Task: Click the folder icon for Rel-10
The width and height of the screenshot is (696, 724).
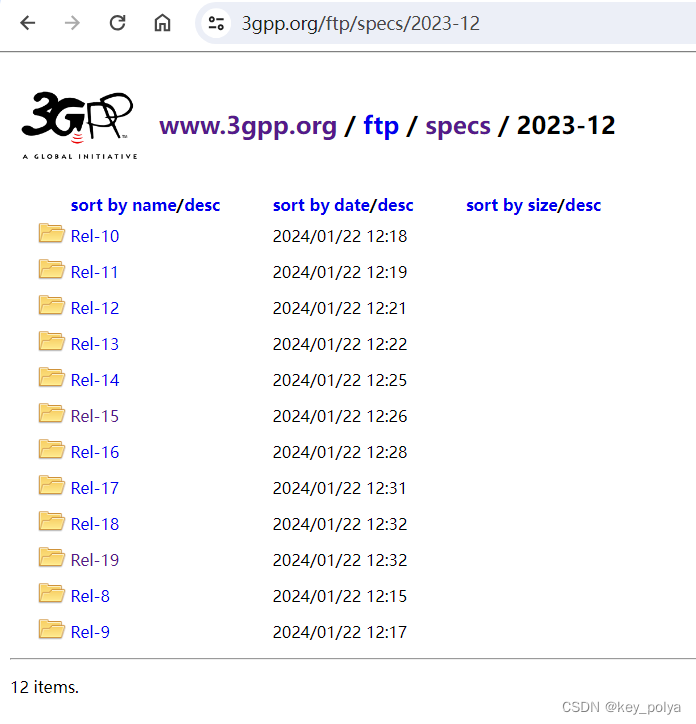Action: tap(51, 233)
